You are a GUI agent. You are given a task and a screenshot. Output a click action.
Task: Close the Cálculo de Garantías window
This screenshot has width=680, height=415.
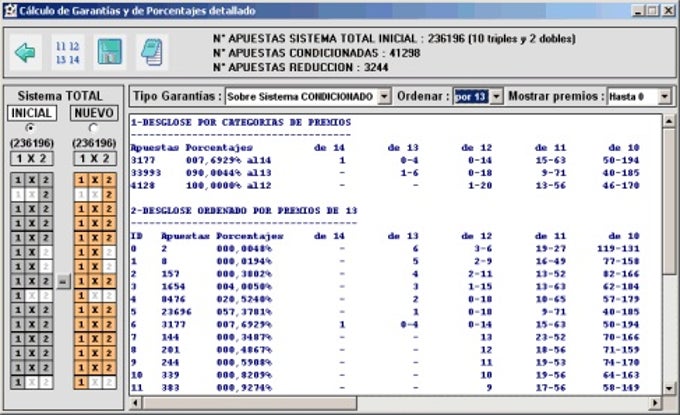(x=668, y=10)
